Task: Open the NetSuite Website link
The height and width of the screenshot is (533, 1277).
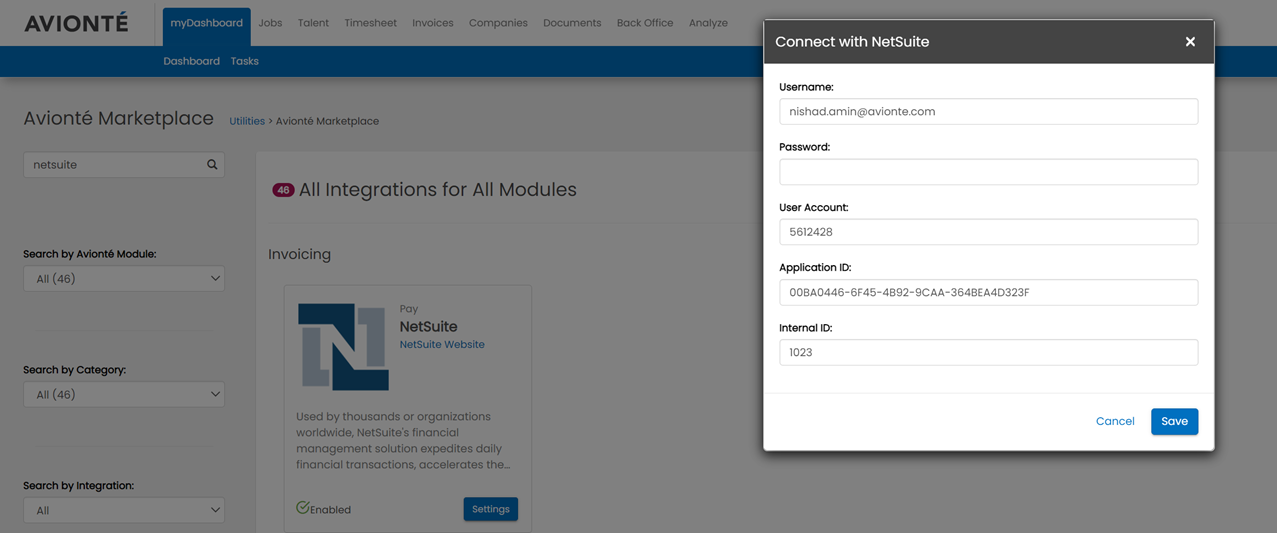Action: coord(442,344)
